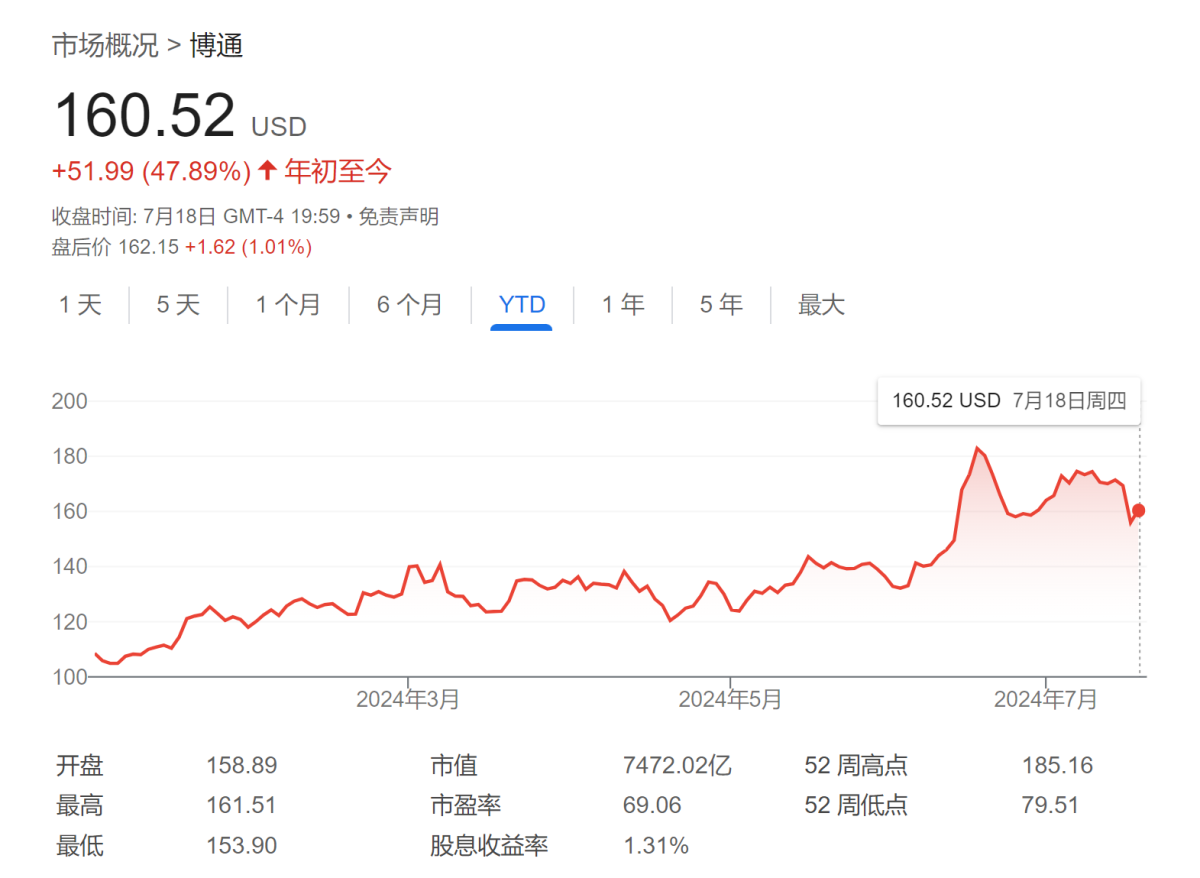Screen dimensions: 1200x878
Task: Switch to the 1年 chart range
Action: tap(623, 305)
